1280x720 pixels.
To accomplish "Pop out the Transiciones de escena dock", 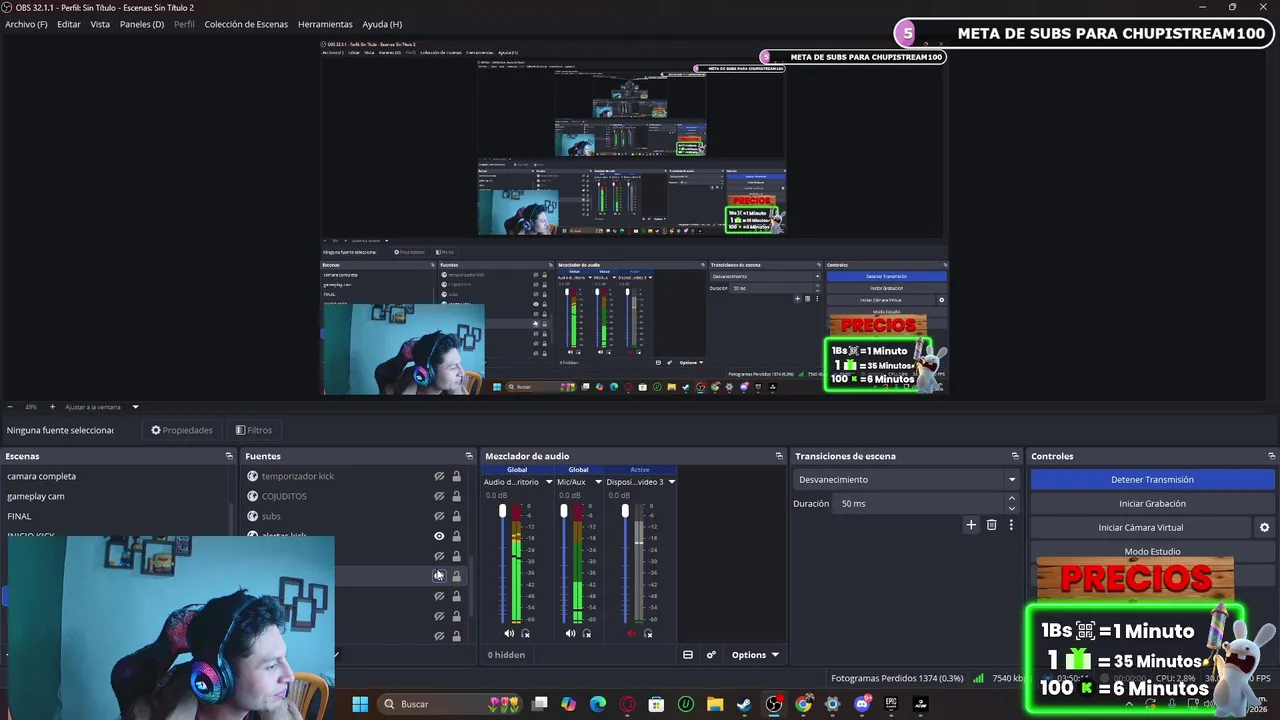I will point(1015,456).
